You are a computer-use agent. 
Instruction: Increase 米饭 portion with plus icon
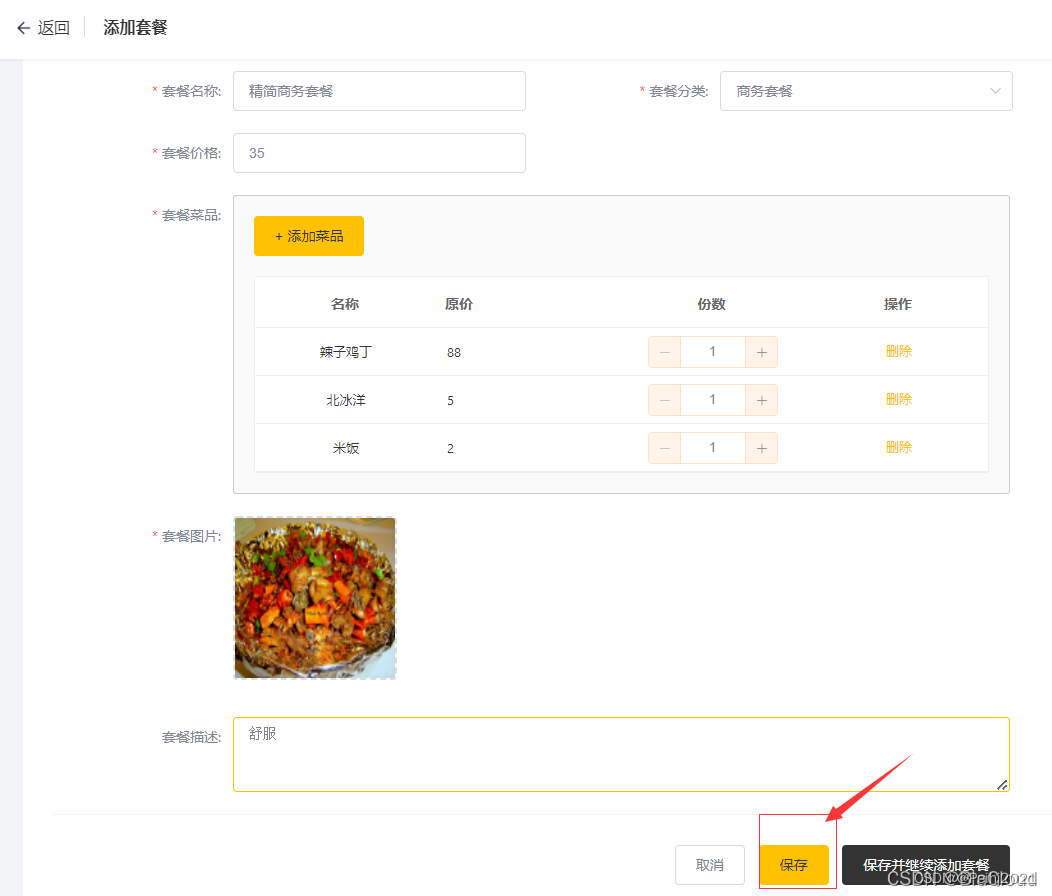tap(762, 447)
